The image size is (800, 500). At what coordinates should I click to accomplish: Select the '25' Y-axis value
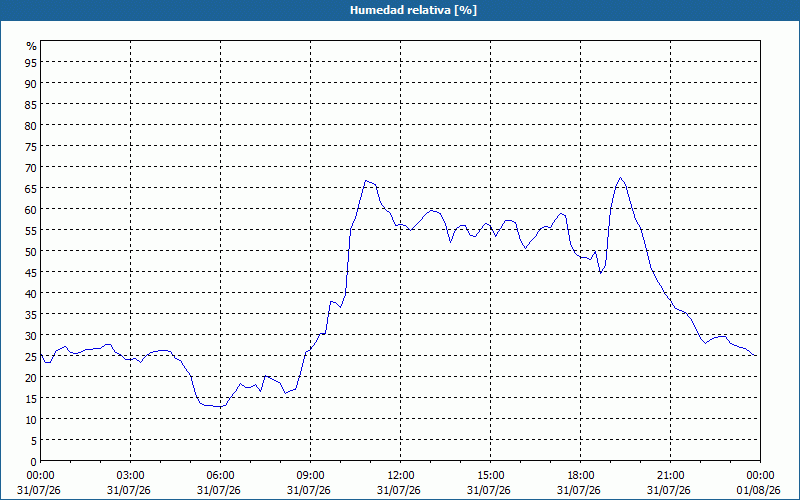(x=31, y=356)
